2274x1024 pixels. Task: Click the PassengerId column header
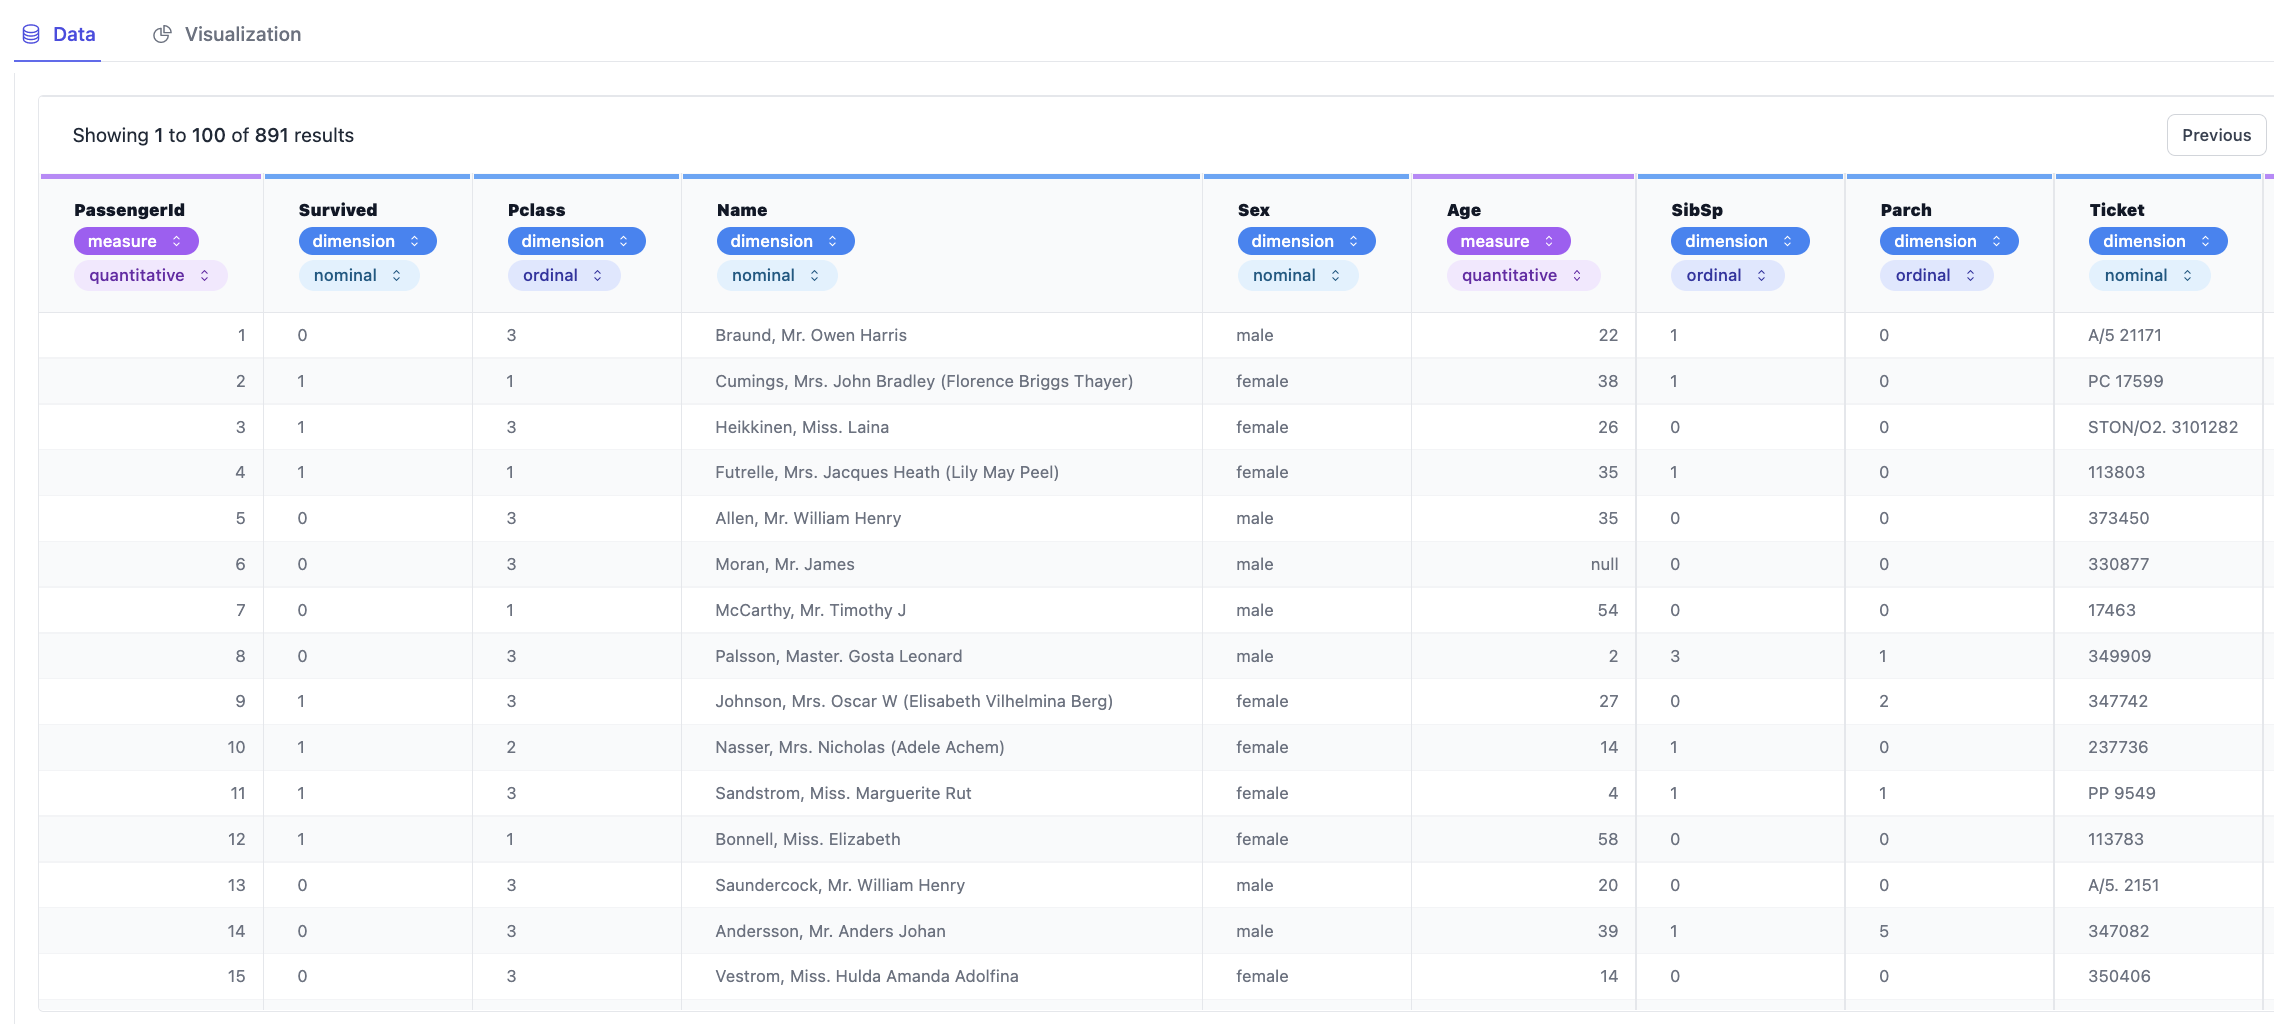[x=129, y=210]
